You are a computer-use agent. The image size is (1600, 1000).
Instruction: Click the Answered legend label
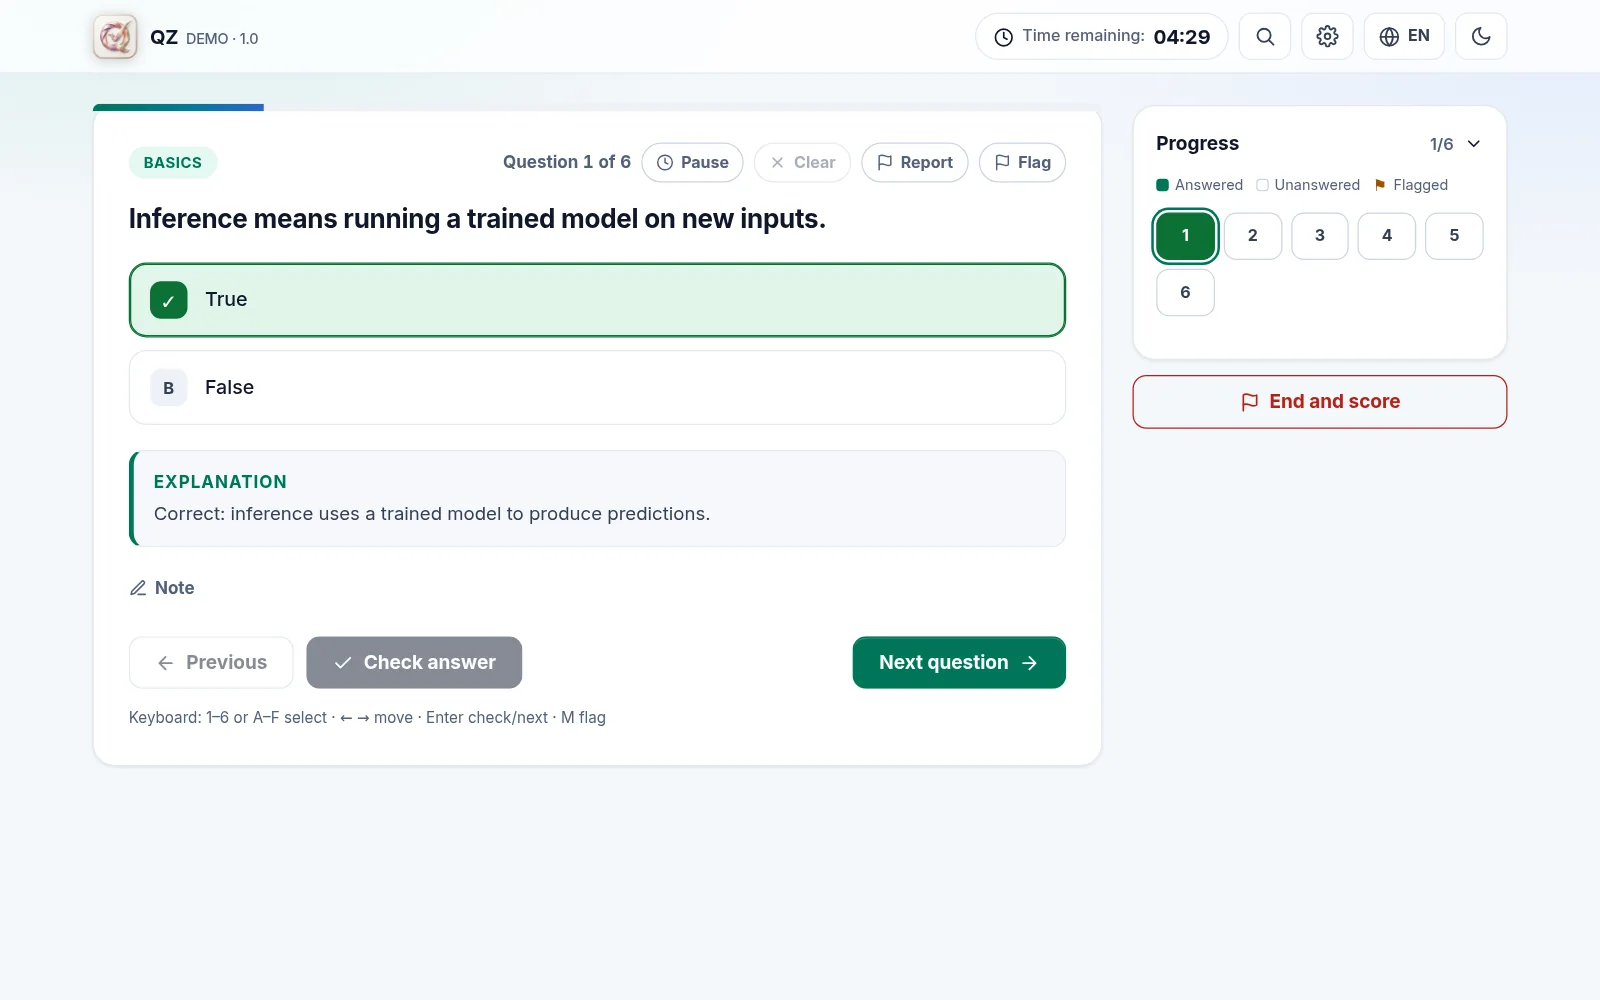1208,185
